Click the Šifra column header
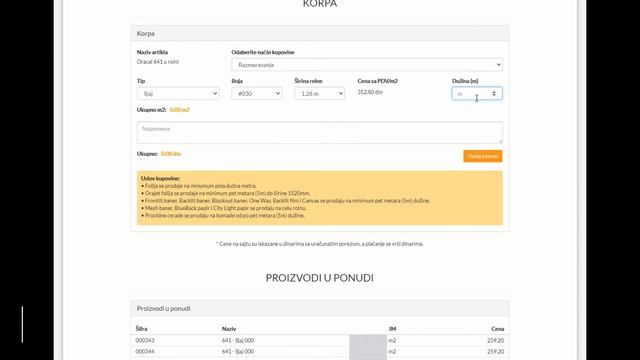This screenshot has height=360, width=640. tap(141, 329)
